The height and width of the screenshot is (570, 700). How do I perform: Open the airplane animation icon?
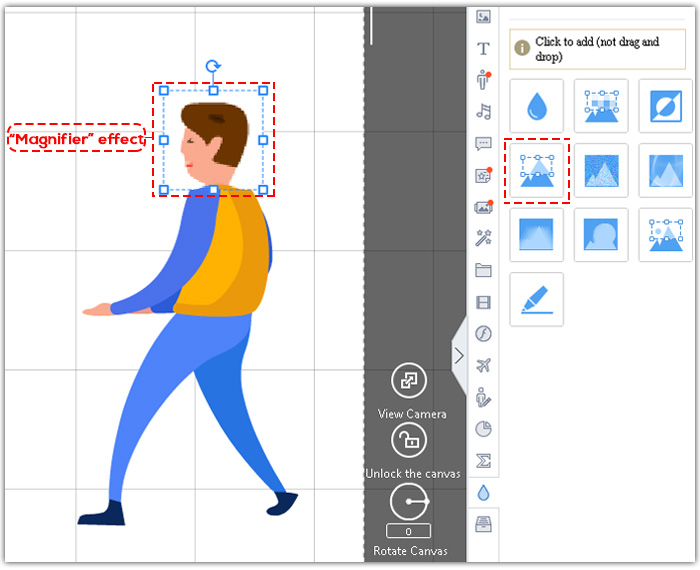(483, 365)
